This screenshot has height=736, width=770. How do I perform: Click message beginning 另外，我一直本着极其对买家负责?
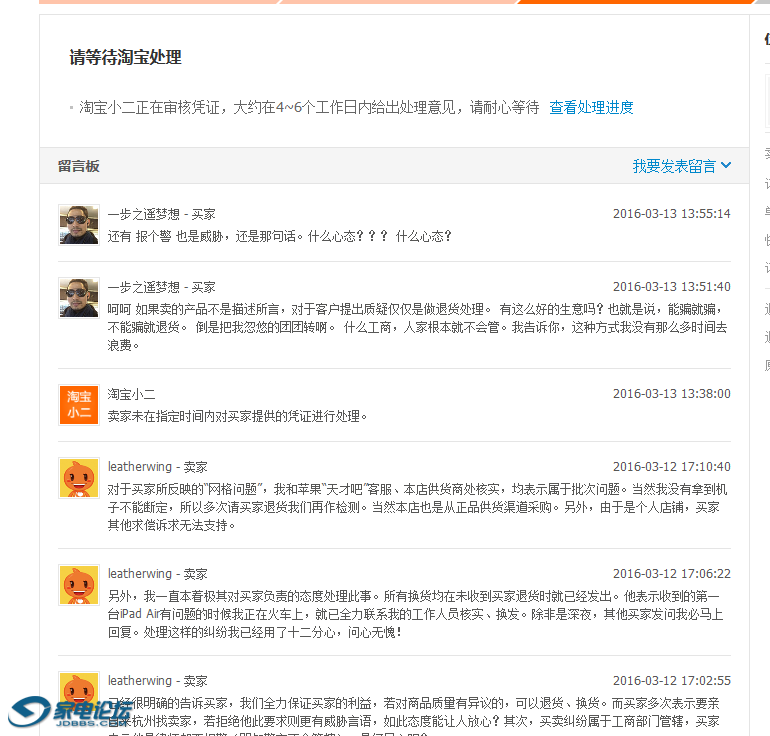(416, 614)
